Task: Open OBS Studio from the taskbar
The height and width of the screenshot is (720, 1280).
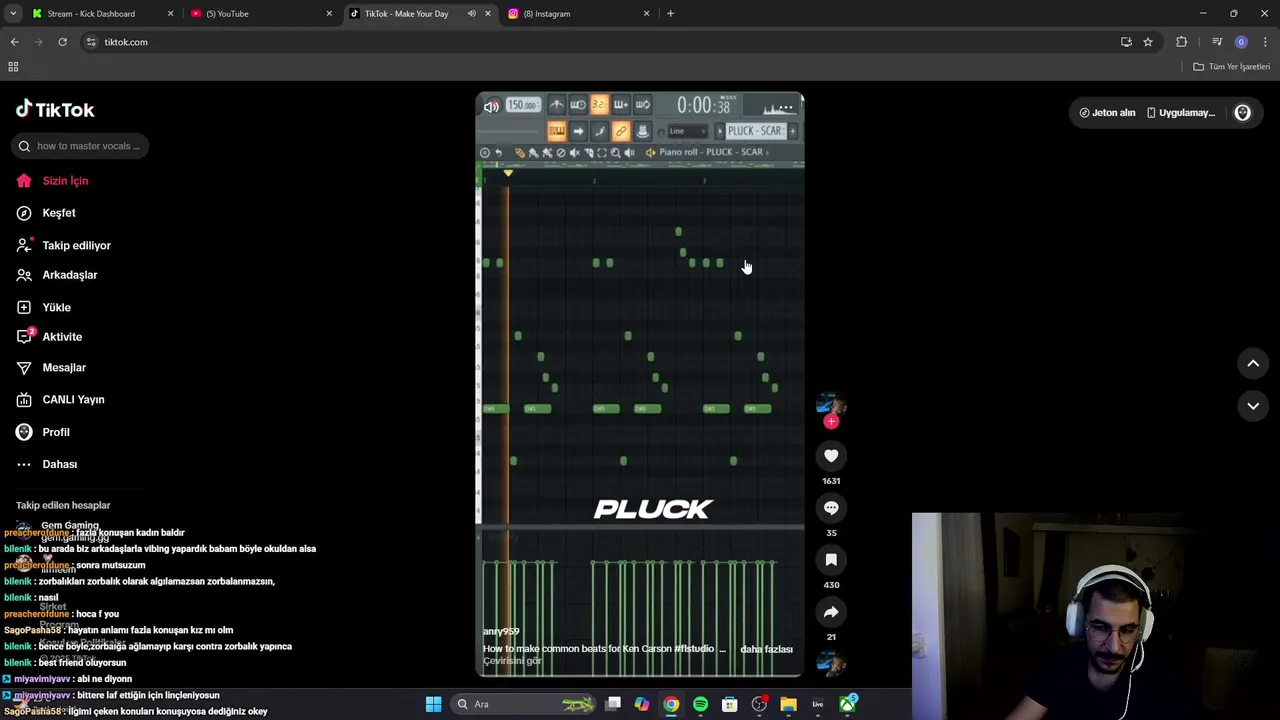Action: point(759,704)
